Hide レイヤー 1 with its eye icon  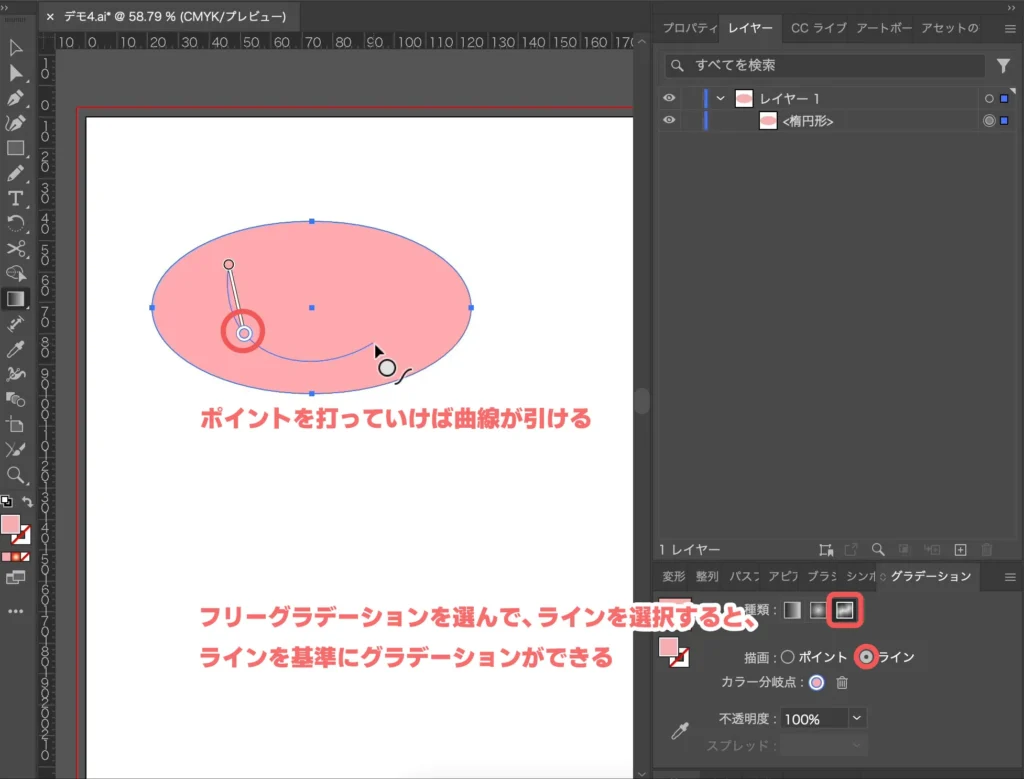click(x=669, y=98)
